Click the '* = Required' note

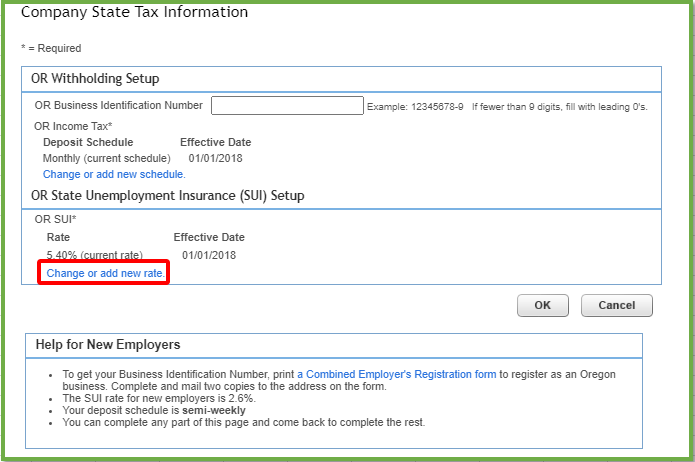[51, 48]
